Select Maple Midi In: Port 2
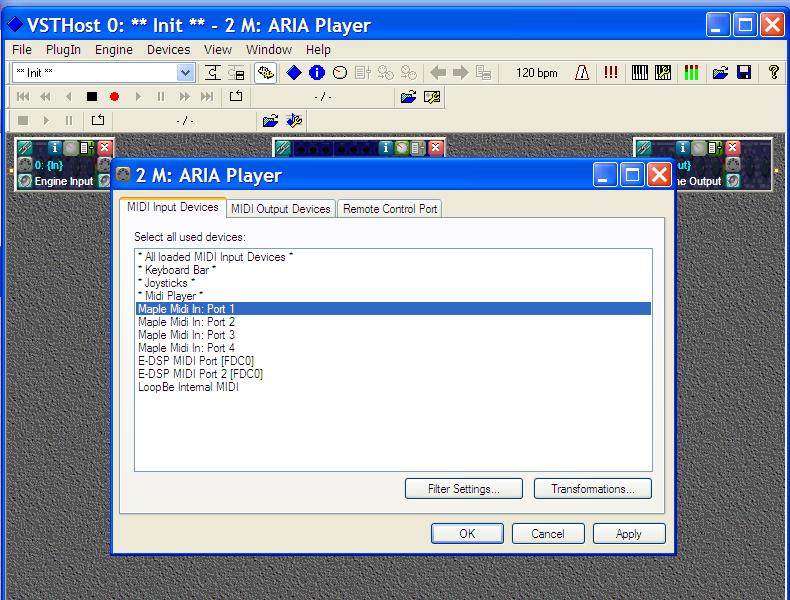 [x=393, y=321]
